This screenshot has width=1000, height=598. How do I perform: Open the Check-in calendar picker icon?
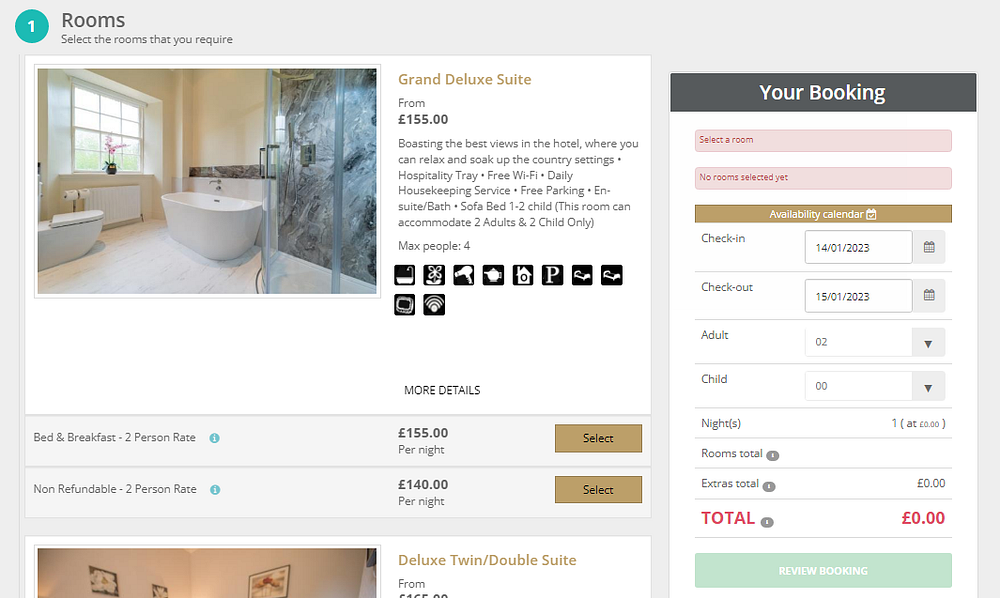929,247
